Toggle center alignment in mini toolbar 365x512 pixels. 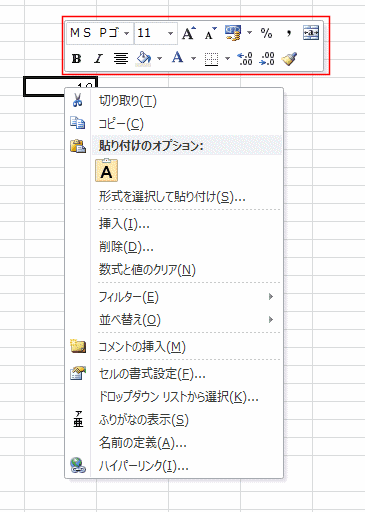point(121,59)
